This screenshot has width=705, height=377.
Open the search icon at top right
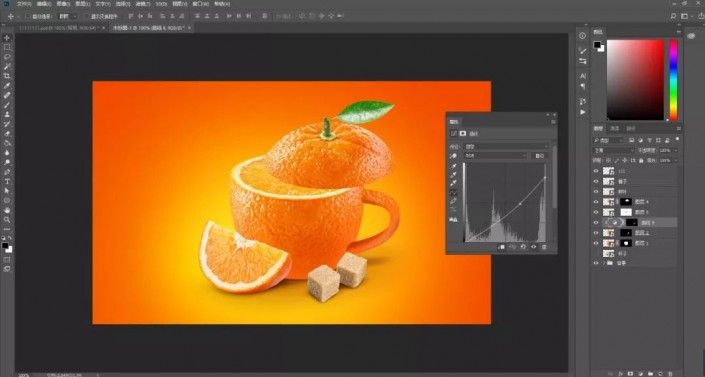tap(673, 16)
